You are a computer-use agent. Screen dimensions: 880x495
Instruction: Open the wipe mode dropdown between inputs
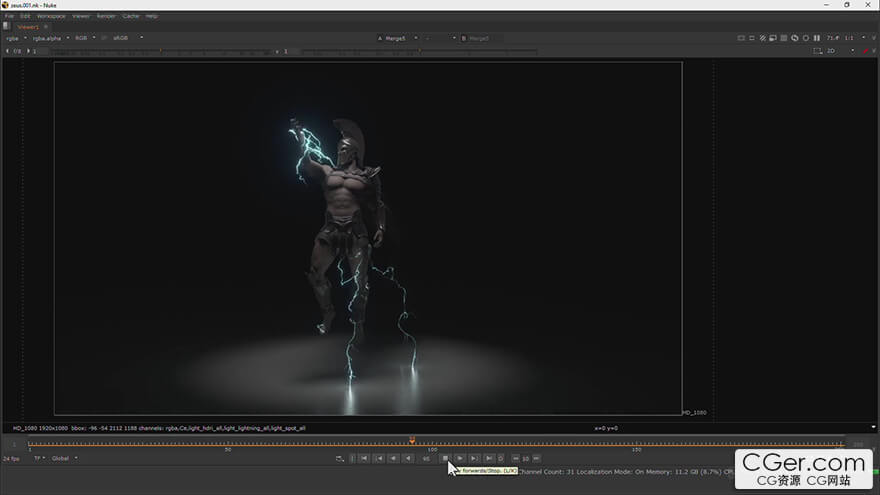[440, 38]
